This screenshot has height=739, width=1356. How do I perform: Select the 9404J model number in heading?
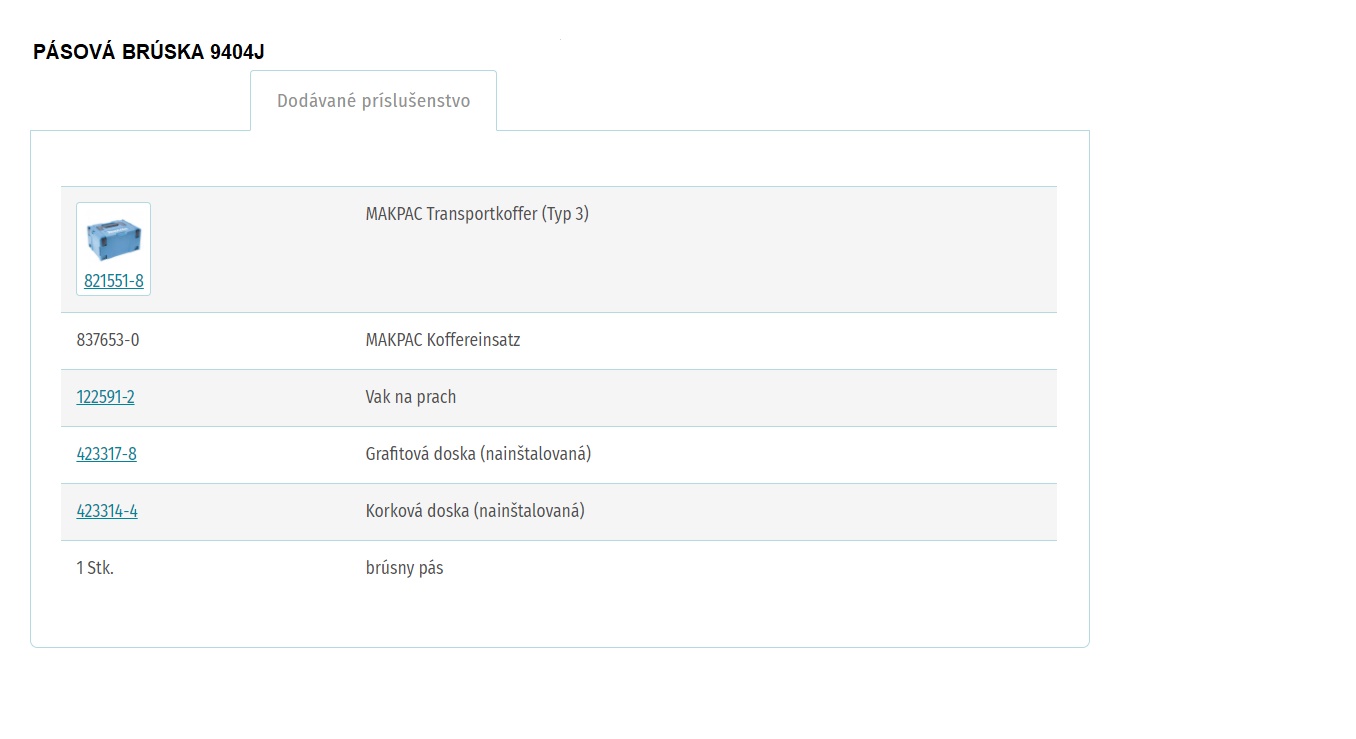(238, 52)
